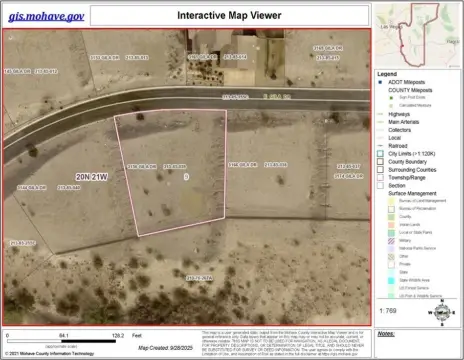Click the Bureau of Reclamation swatch
464x360 pixels.
click(391, 209)
